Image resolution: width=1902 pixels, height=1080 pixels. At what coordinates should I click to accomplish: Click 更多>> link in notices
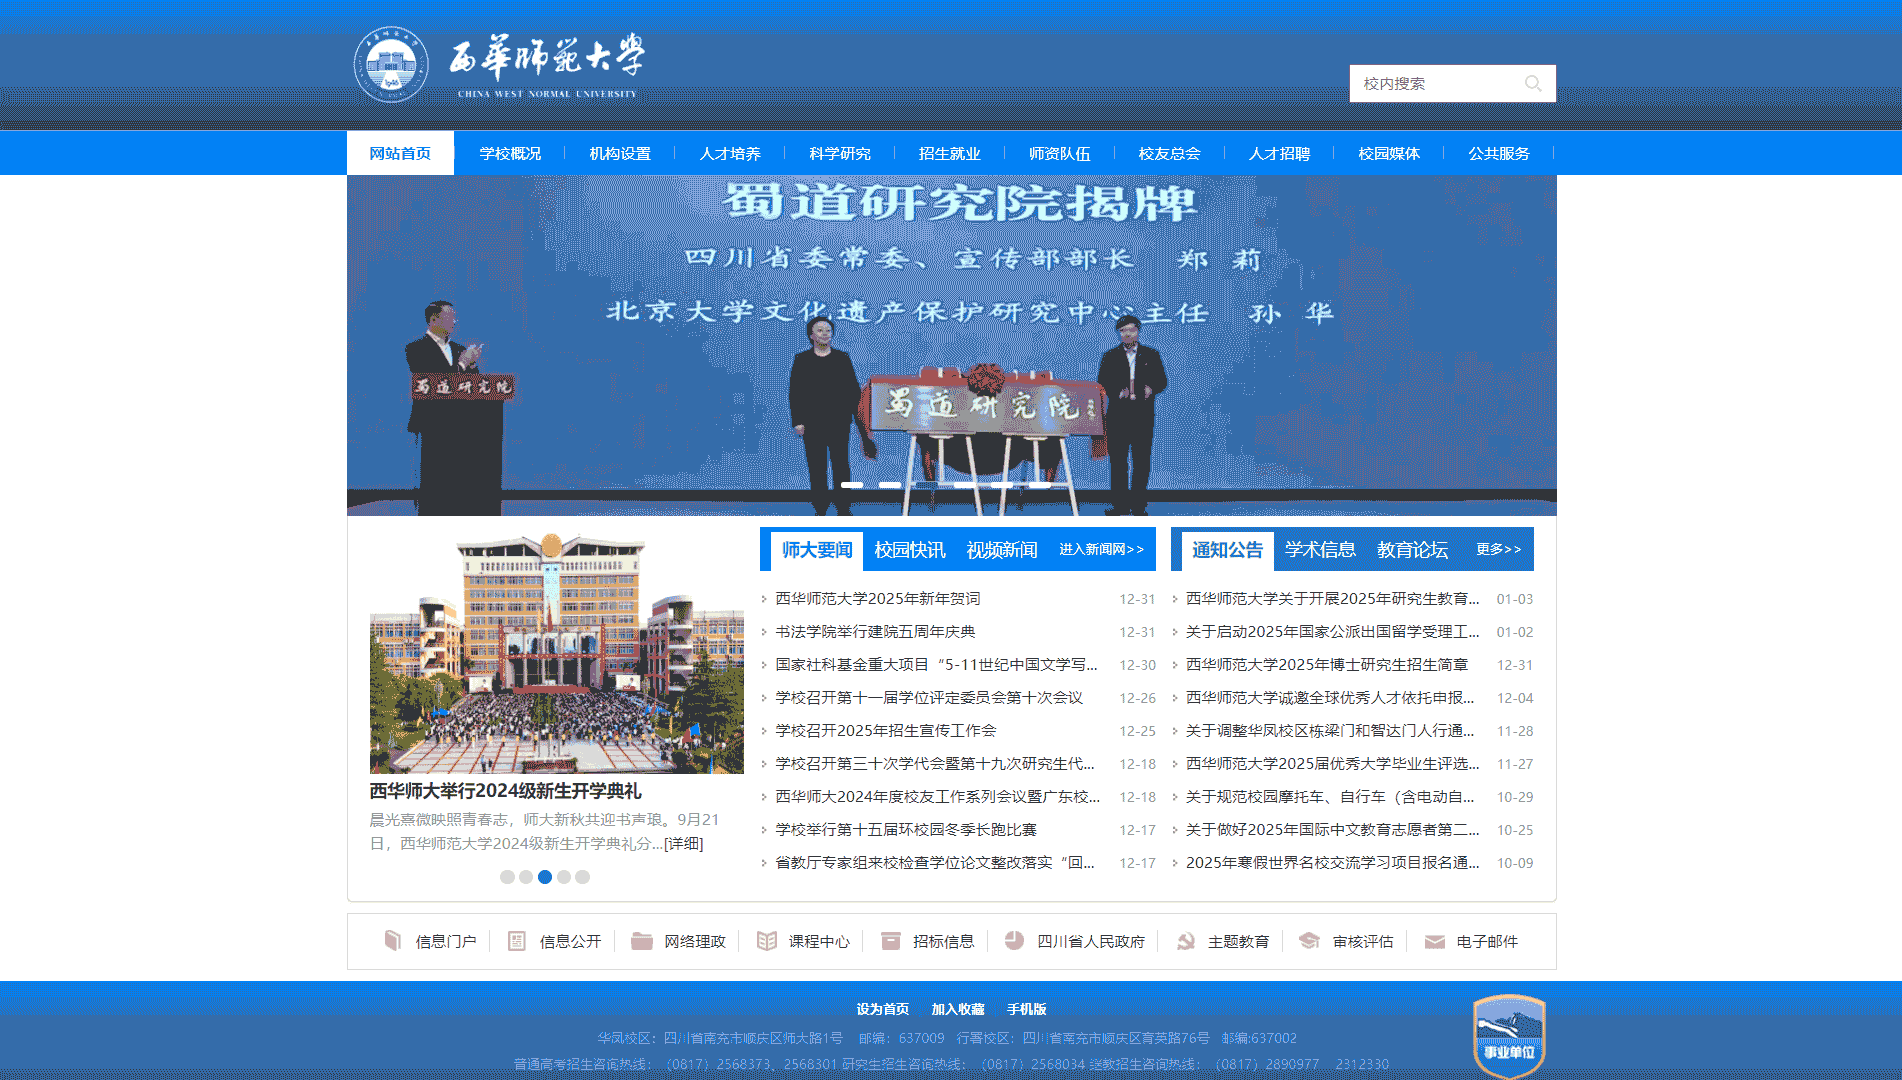coord(1498,549)
